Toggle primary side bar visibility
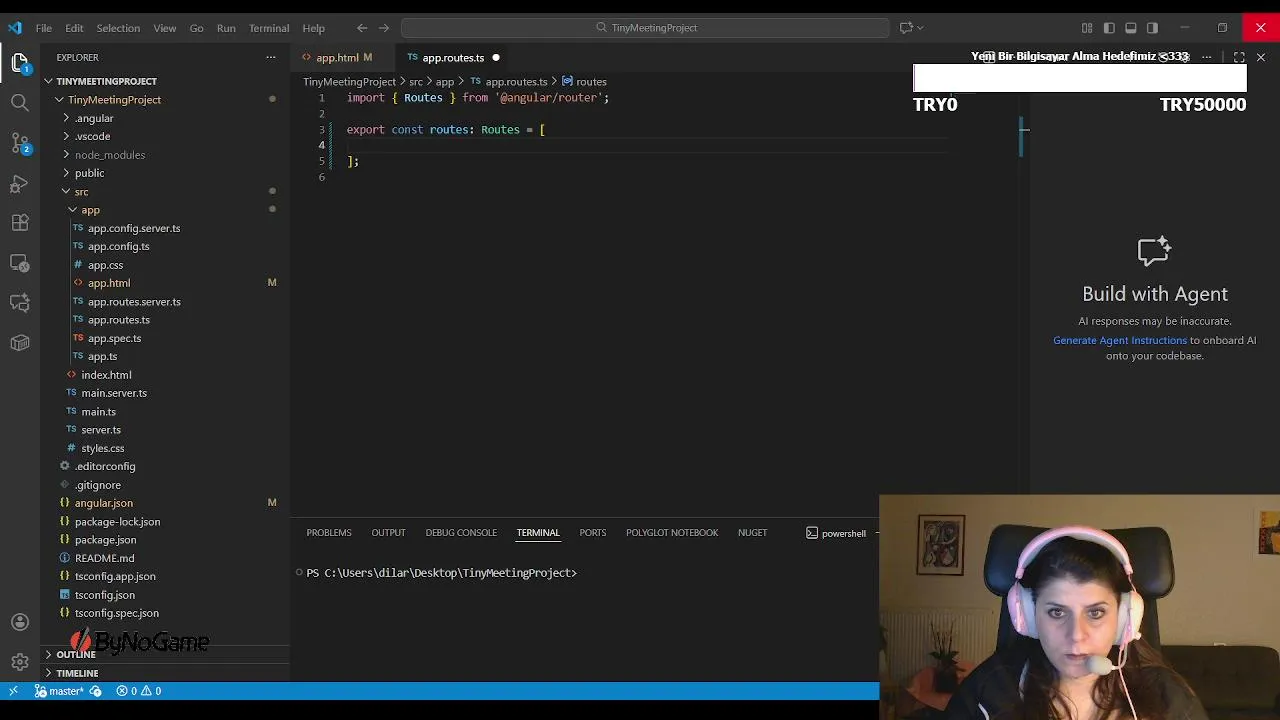The width and height of the screenshot is (1280, 720). pos(1109,28)
